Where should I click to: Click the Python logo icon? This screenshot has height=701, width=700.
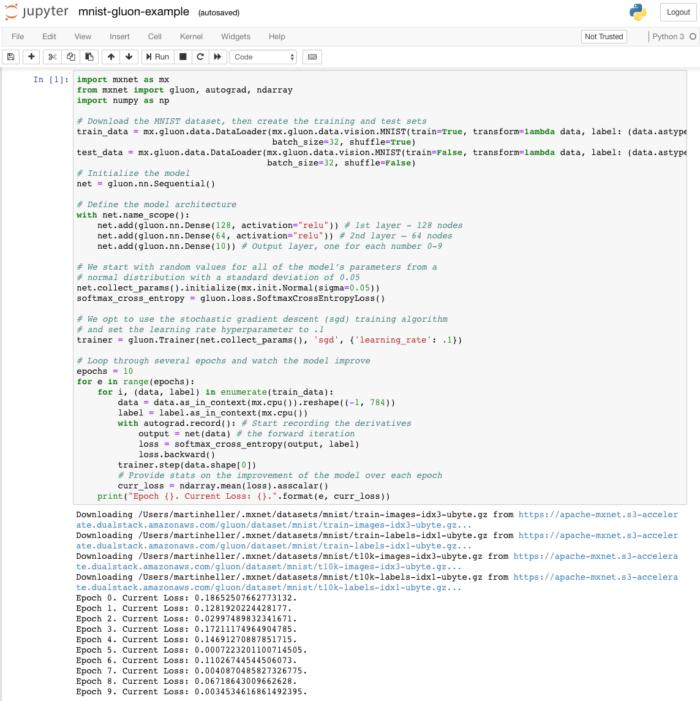638,12
